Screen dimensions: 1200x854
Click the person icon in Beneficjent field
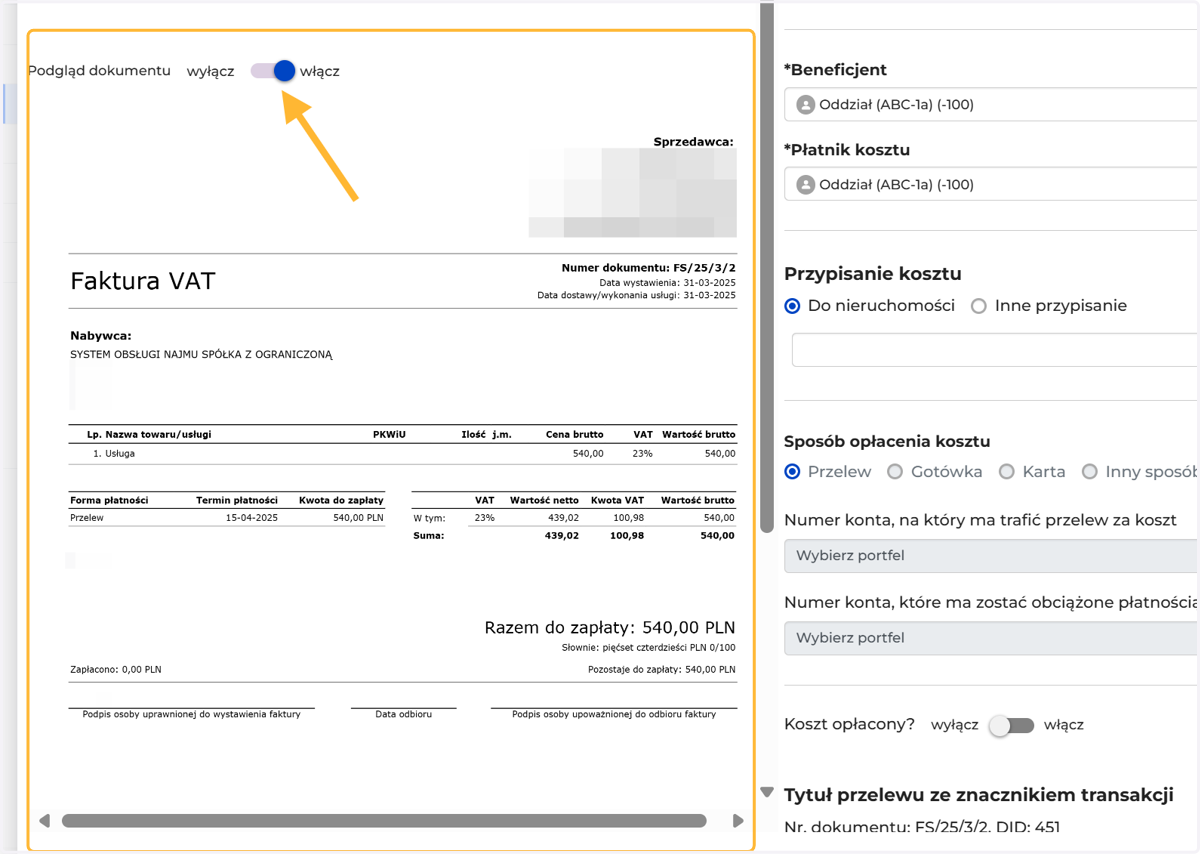click(x=805, y=105)
